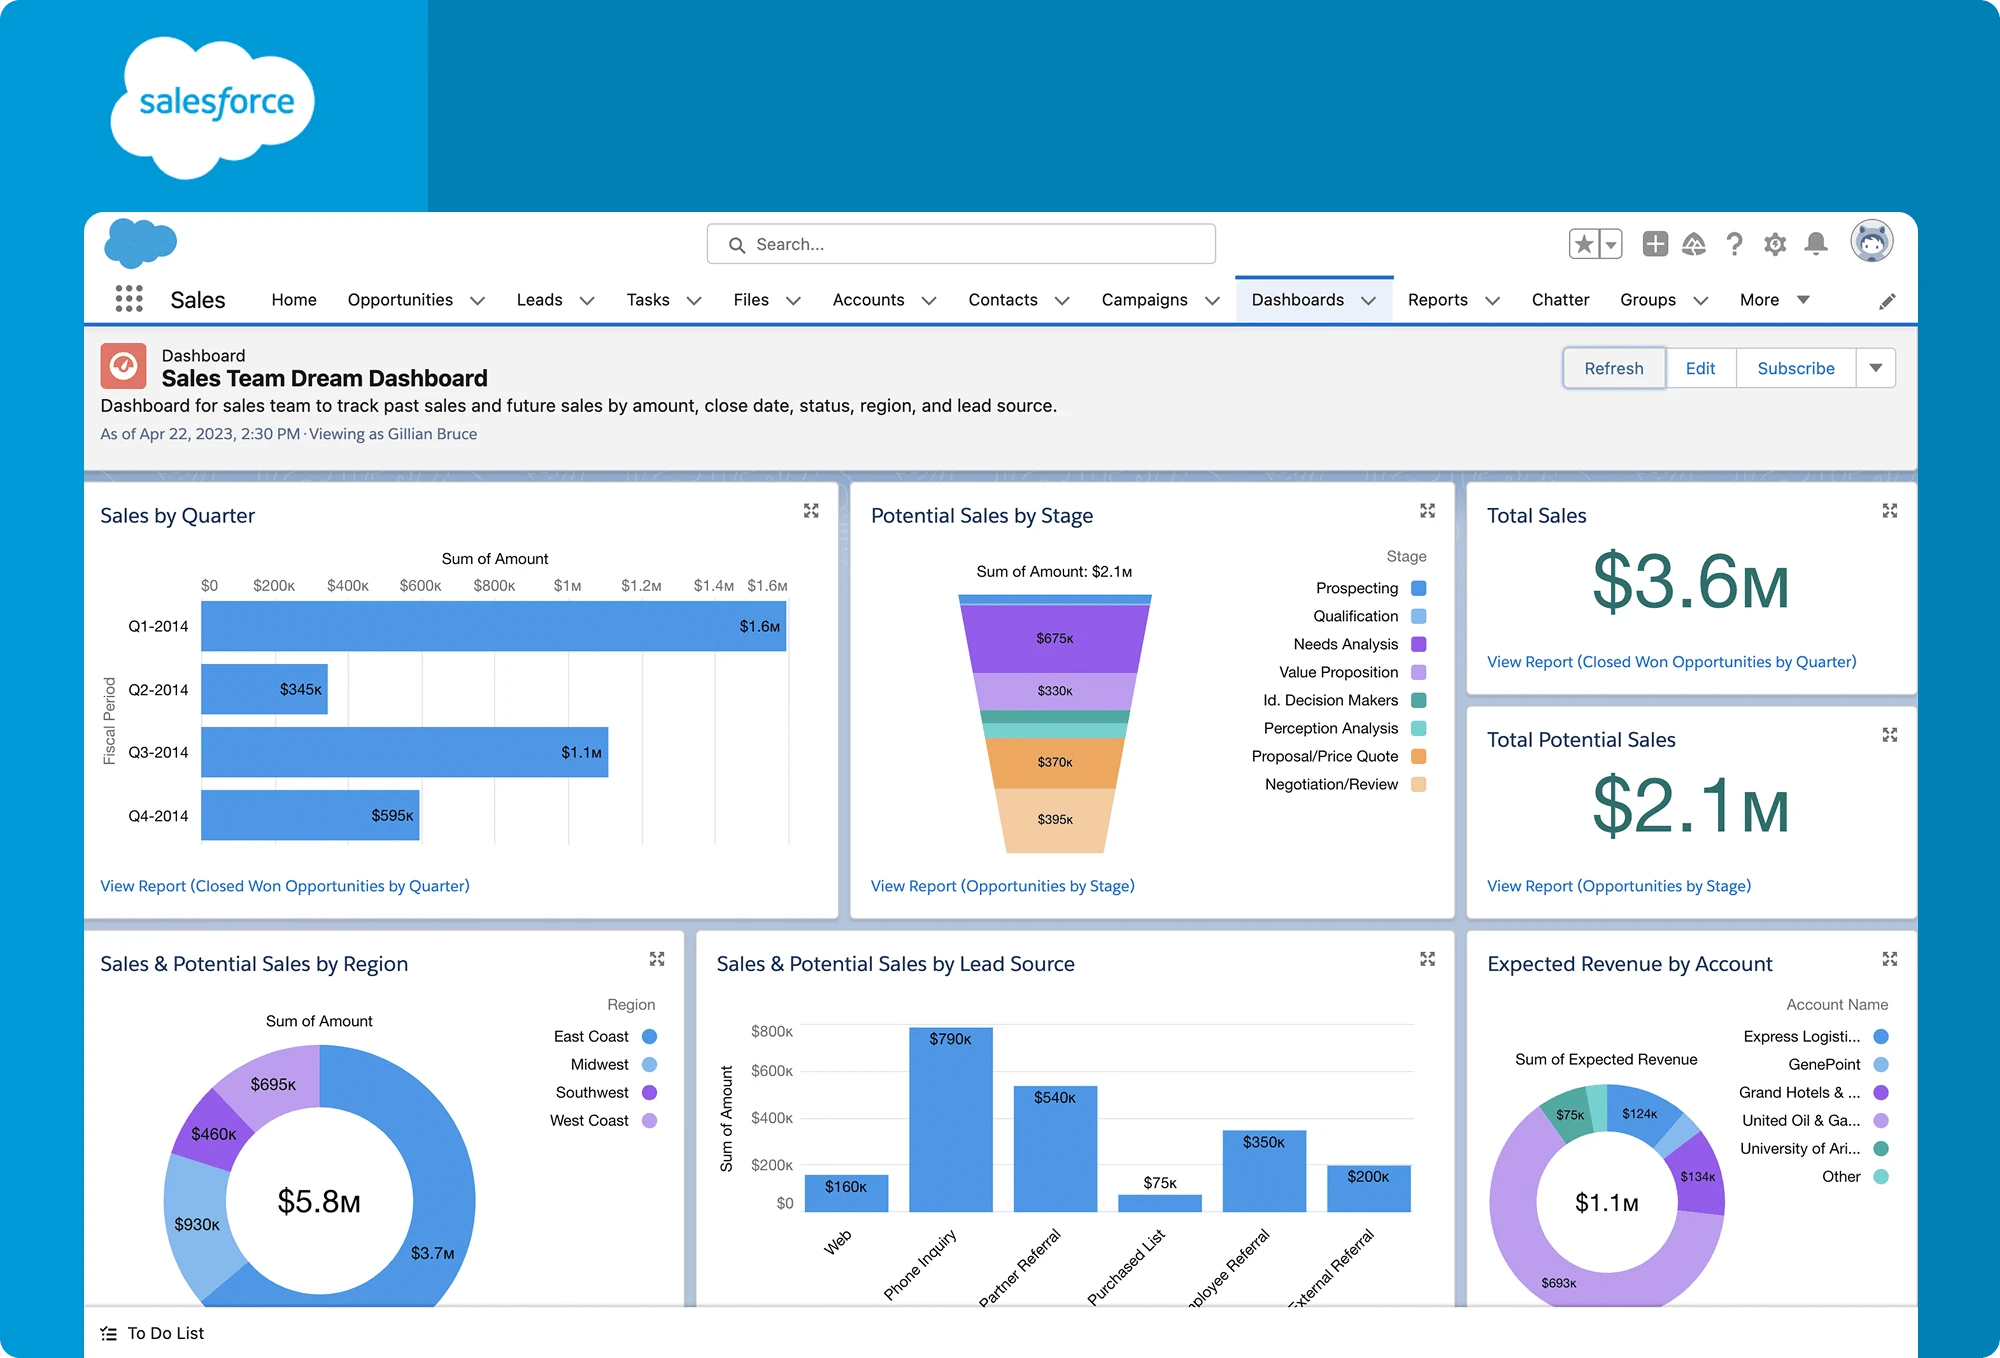Screen dimensions: 2000x1358
Task: Click the GenePoint legend swatch
Action: pyautogui.click(x=1881, y=1064)
